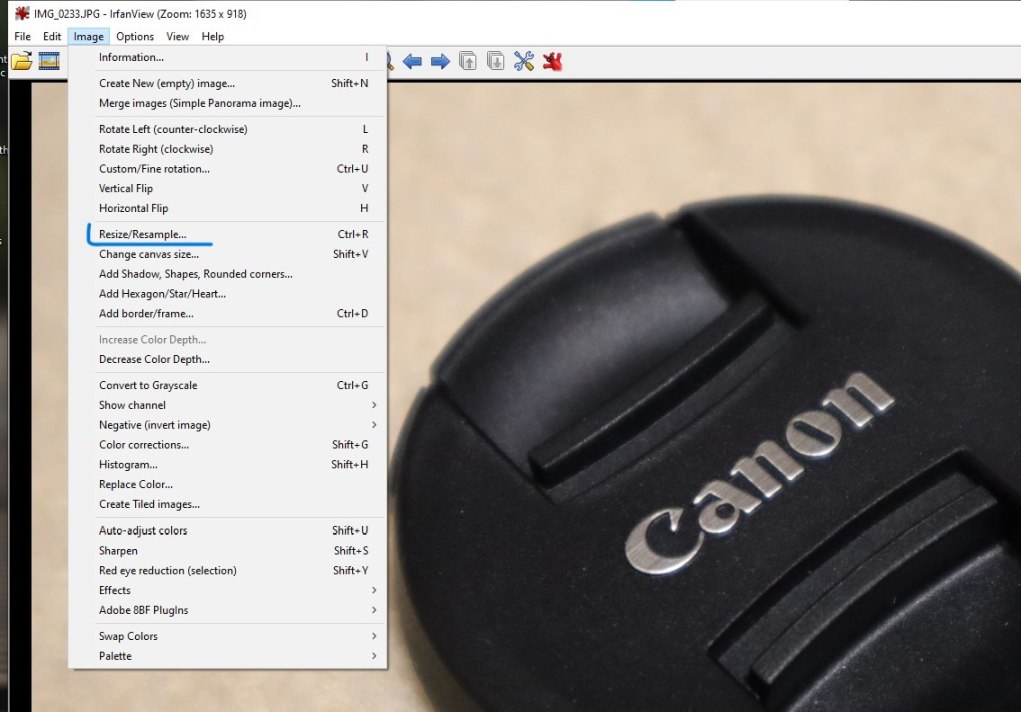
Task: Open the Help menu
Action: (212, 36)
